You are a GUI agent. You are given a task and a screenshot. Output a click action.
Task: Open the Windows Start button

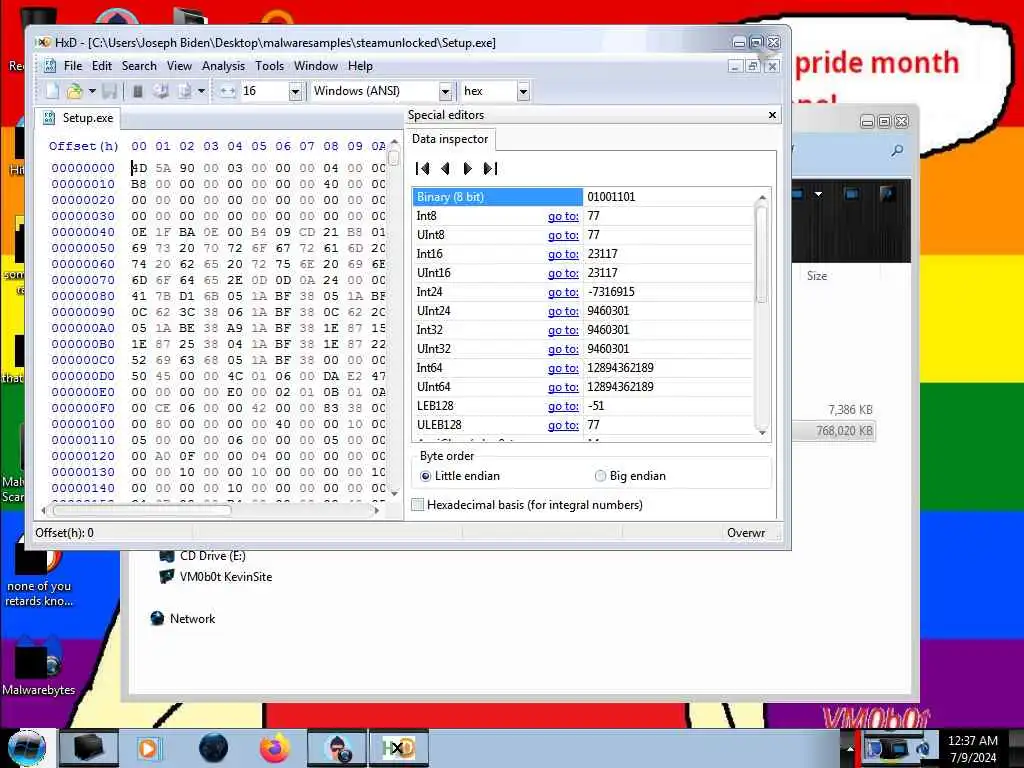26,748
